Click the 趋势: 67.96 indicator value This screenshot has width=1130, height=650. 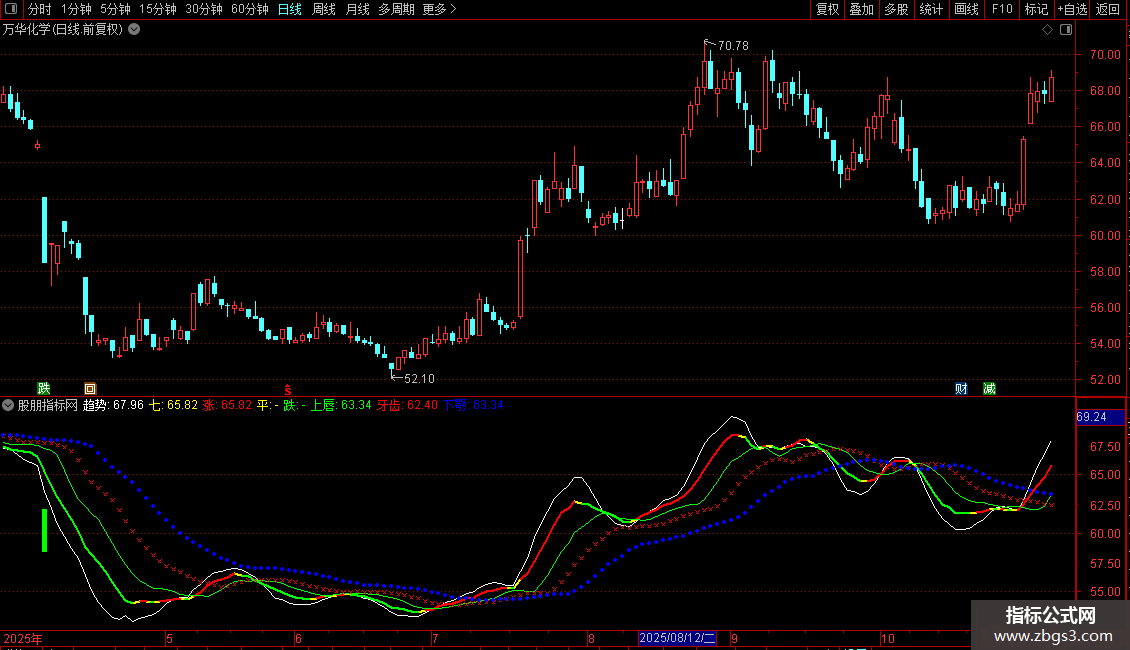point(113,405)
